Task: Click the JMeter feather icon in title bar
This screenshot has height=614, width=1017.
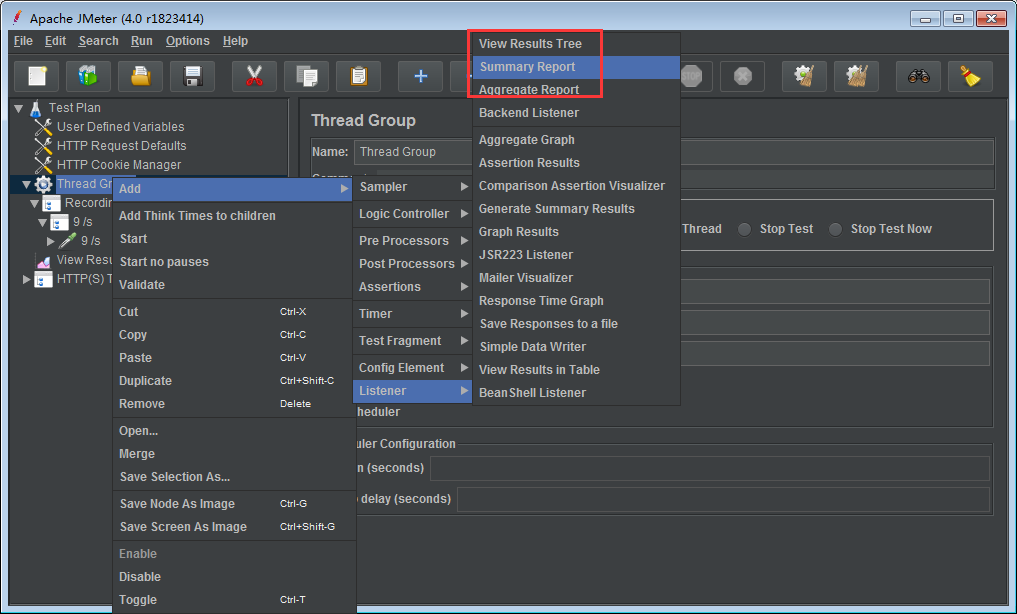Action: (x=18, y=18)
